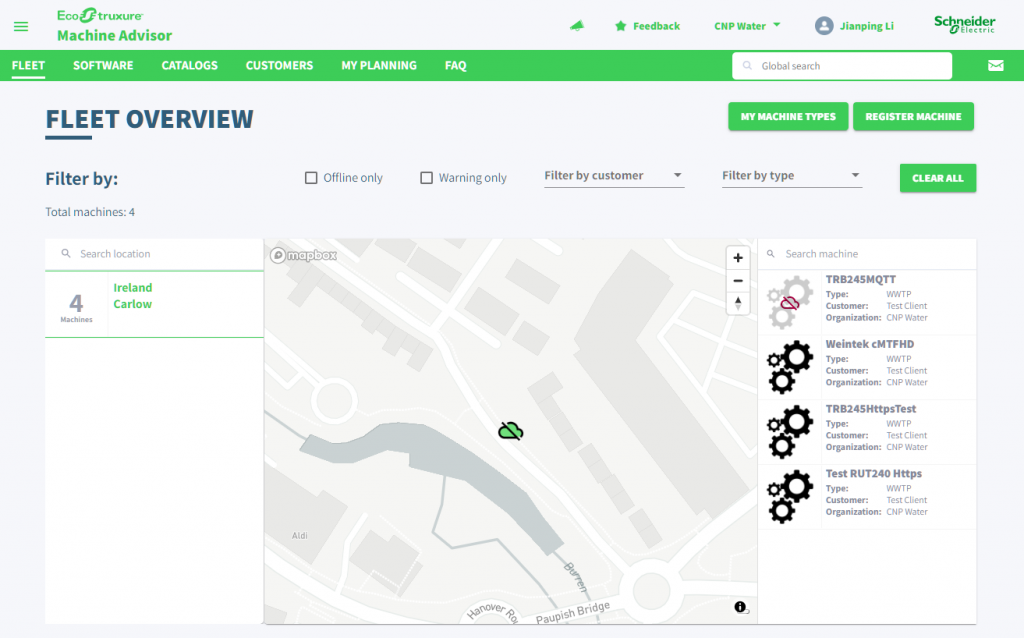Open the map attribution info icon
Image resolution: width=1024 pixels, height=638 pixels.
click(x=740, y=607)
